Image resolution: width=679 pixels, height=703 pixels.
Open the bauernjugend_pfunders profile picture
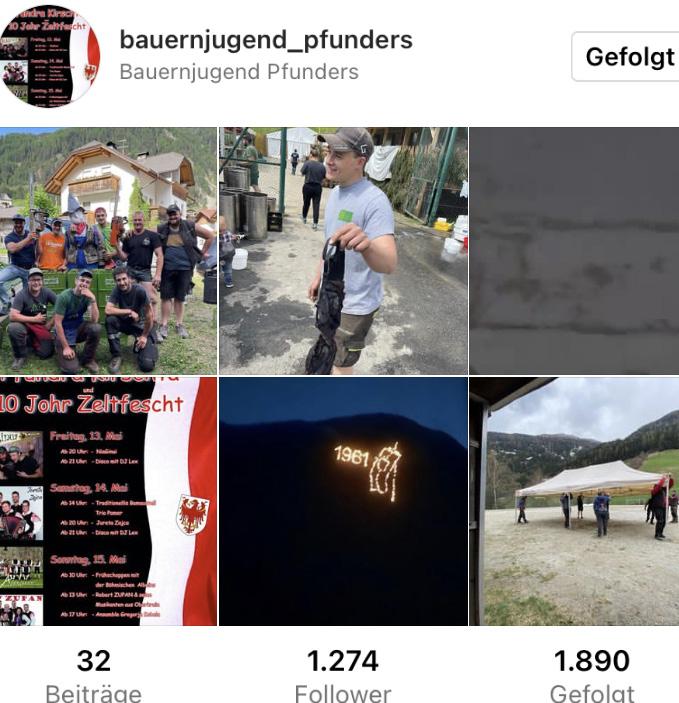click(x=49, y=56)
